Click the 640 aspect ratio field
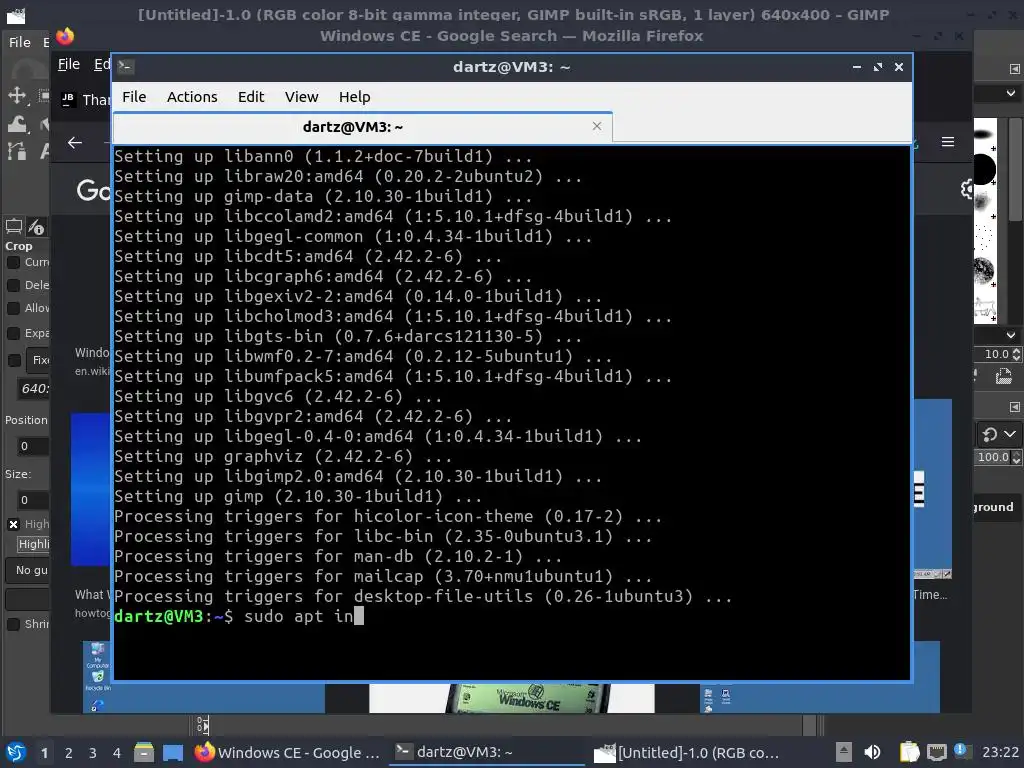 click(34, 389)
